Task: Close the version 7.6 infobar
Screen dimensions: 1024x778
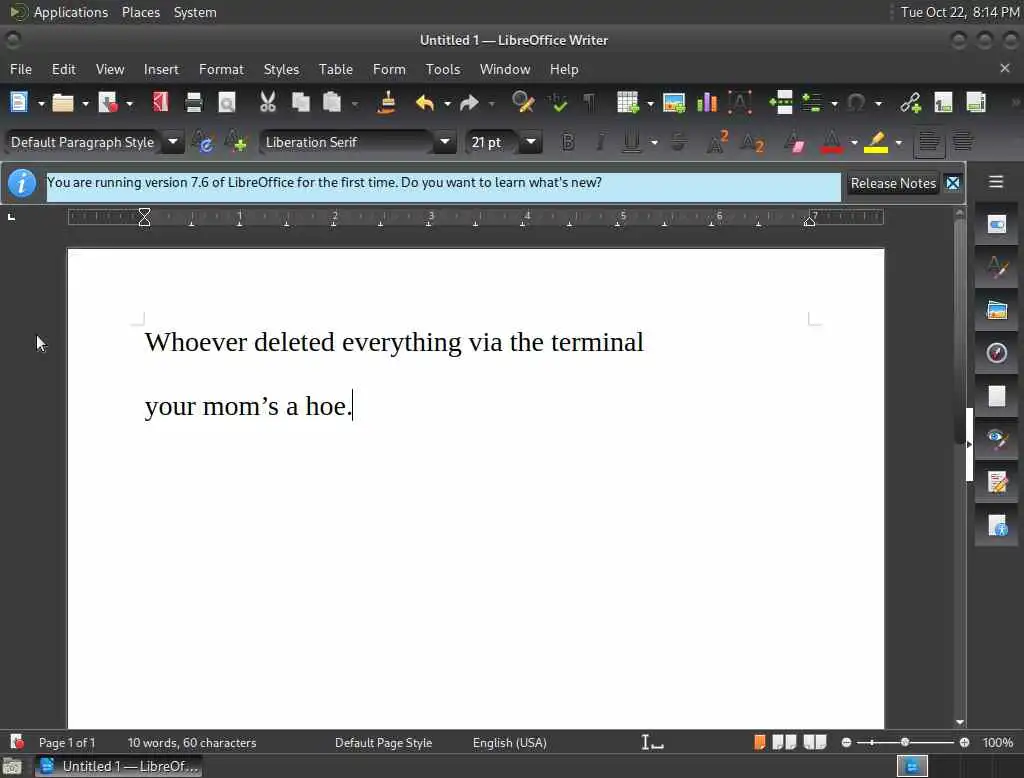Action: pyautogui.click(x=953, y=184)
